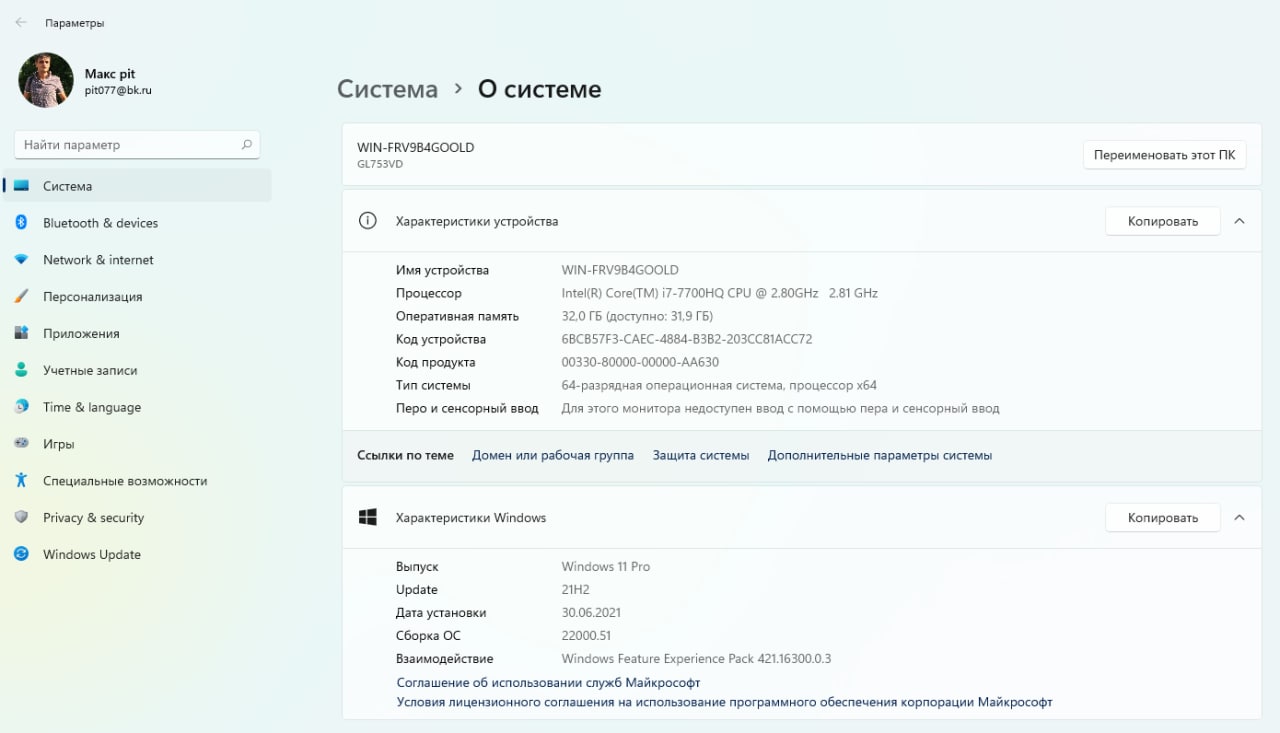Open Учетные записи settings label
The width and height of the screenshot is (1280, 733).
click(90, 370)
